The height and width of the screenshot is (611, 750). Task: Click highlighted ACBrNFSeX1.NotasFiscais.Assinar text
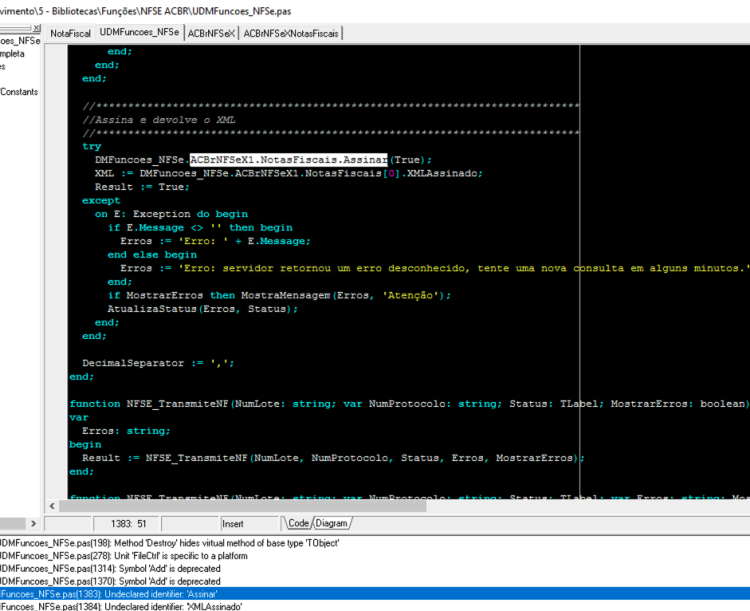pyautogui.click(x=288, y=160)
